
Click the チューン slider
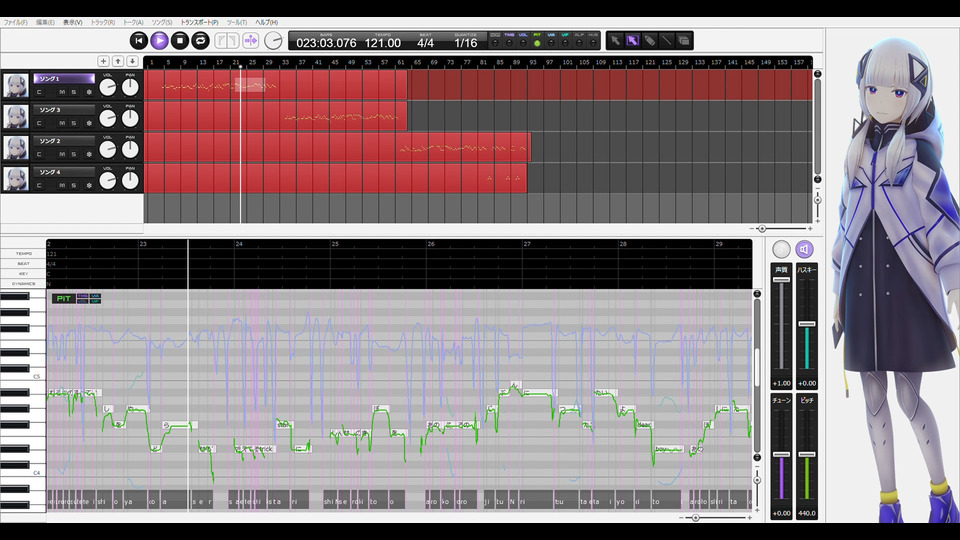[x=781, y=456]
